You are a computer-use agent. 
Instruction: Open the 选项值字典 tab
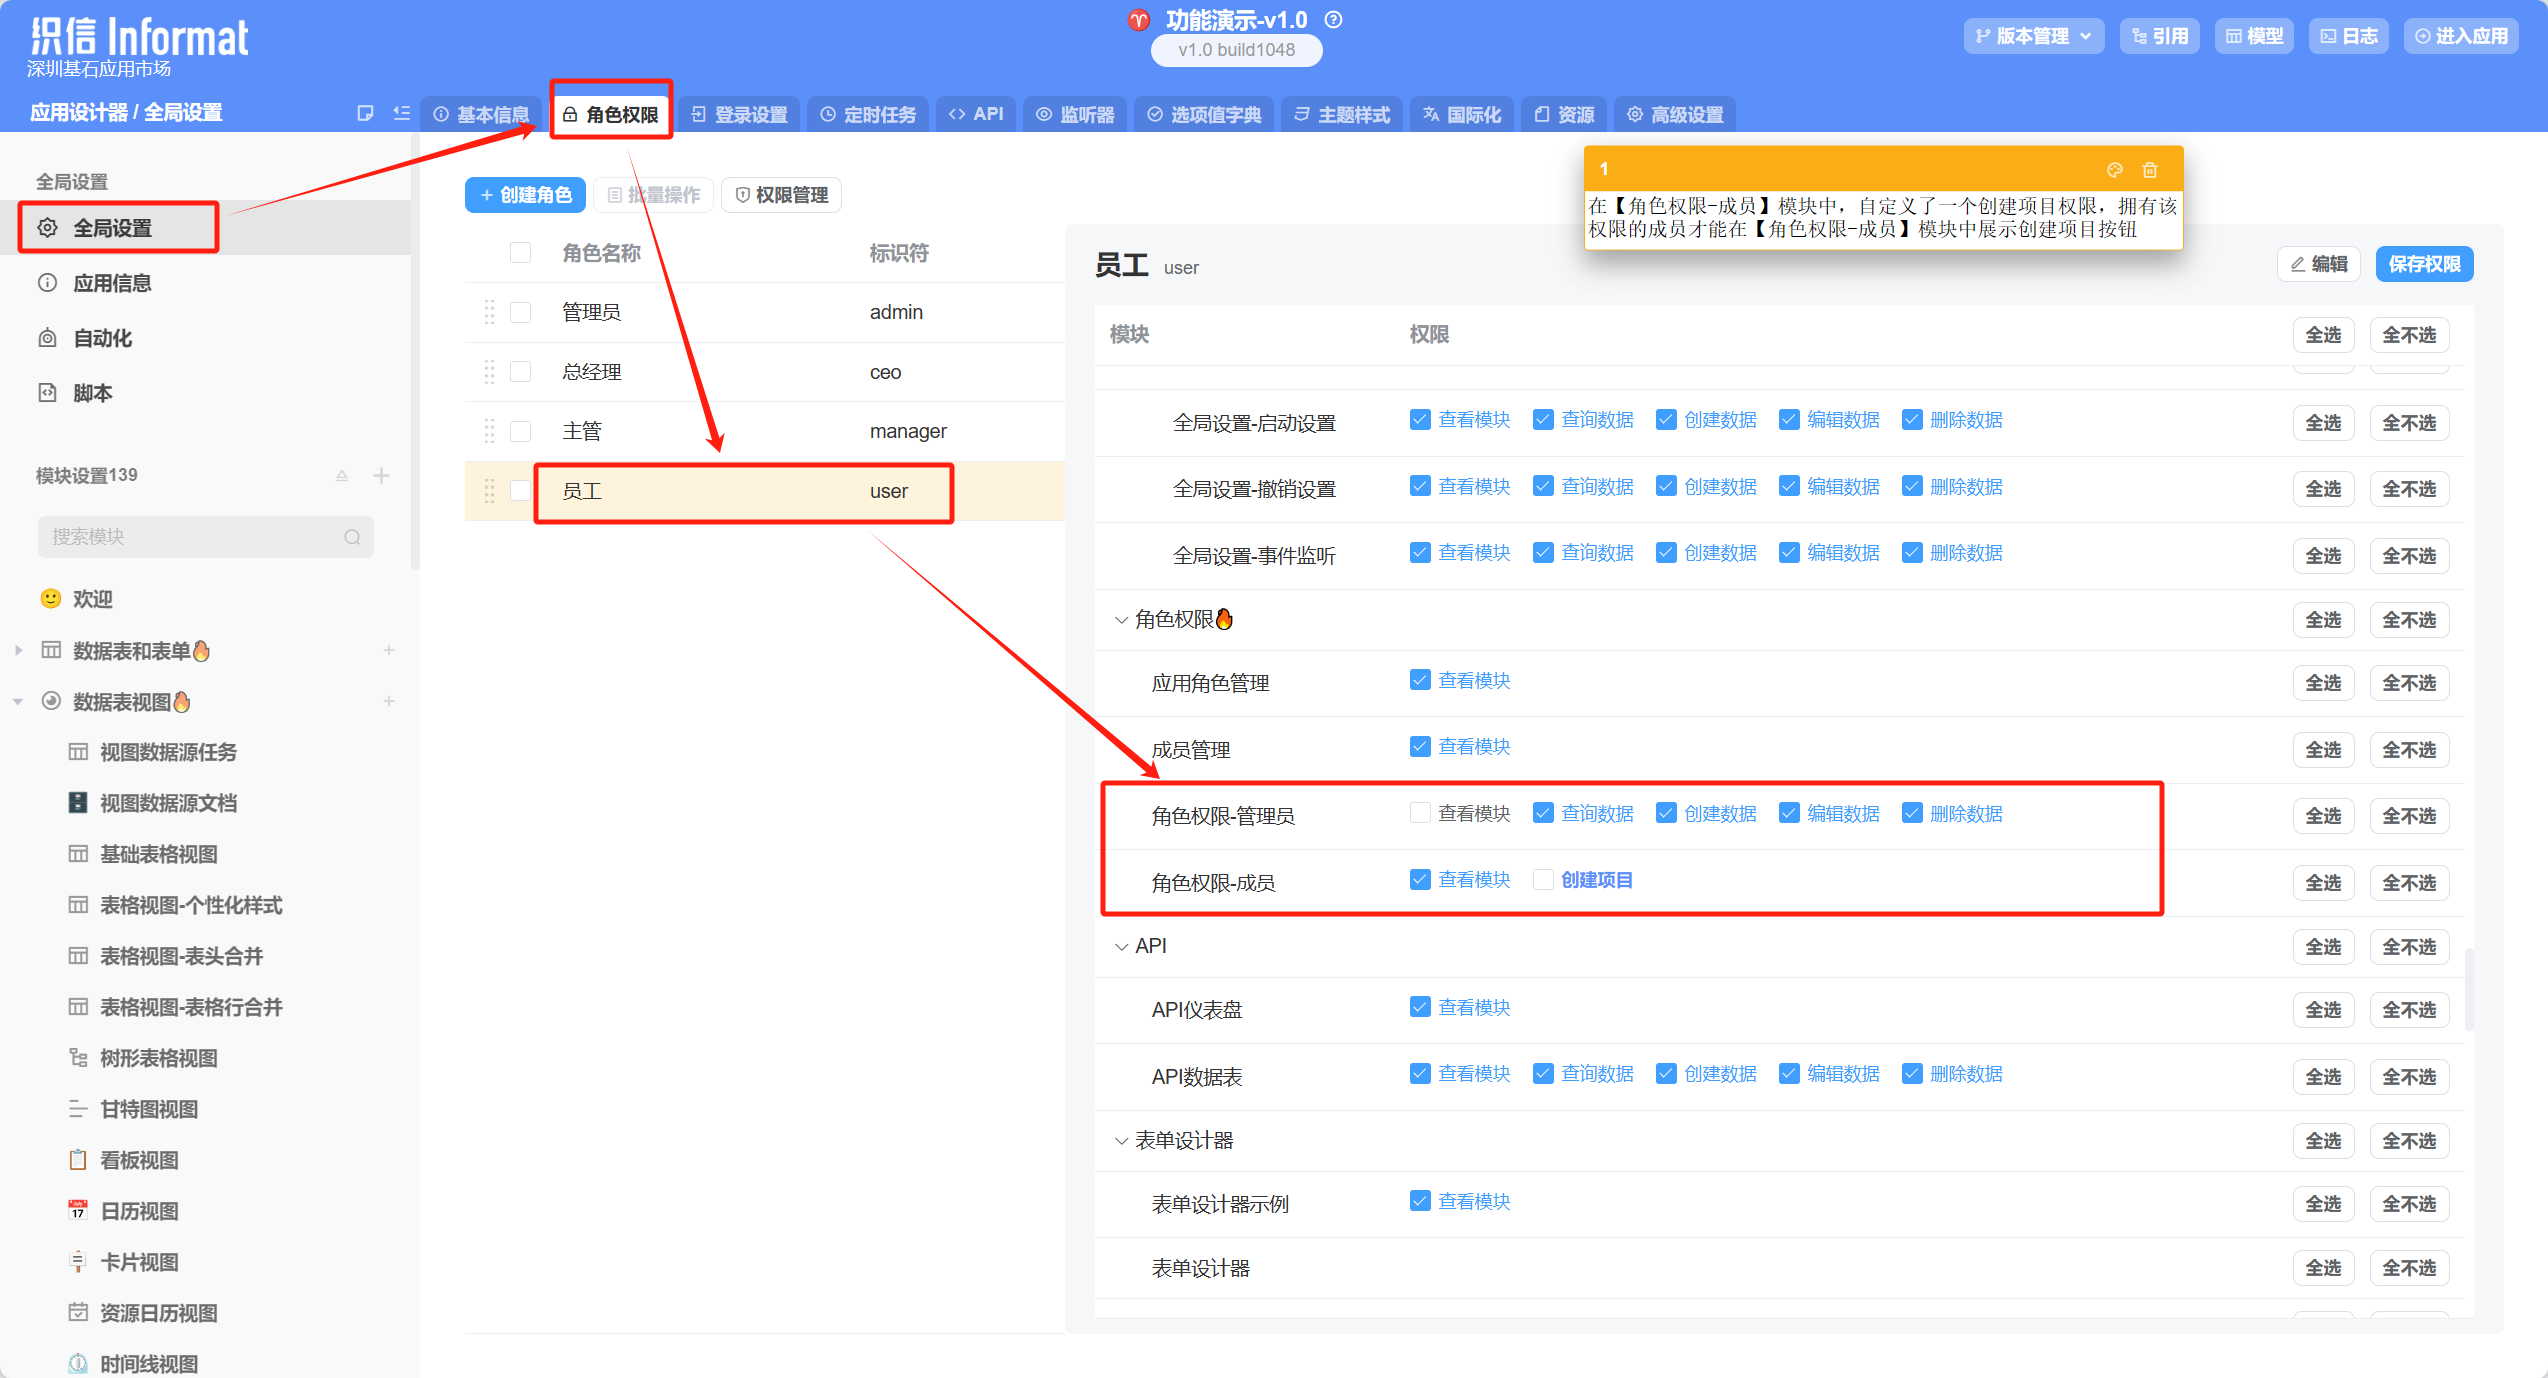(1204, 114)
